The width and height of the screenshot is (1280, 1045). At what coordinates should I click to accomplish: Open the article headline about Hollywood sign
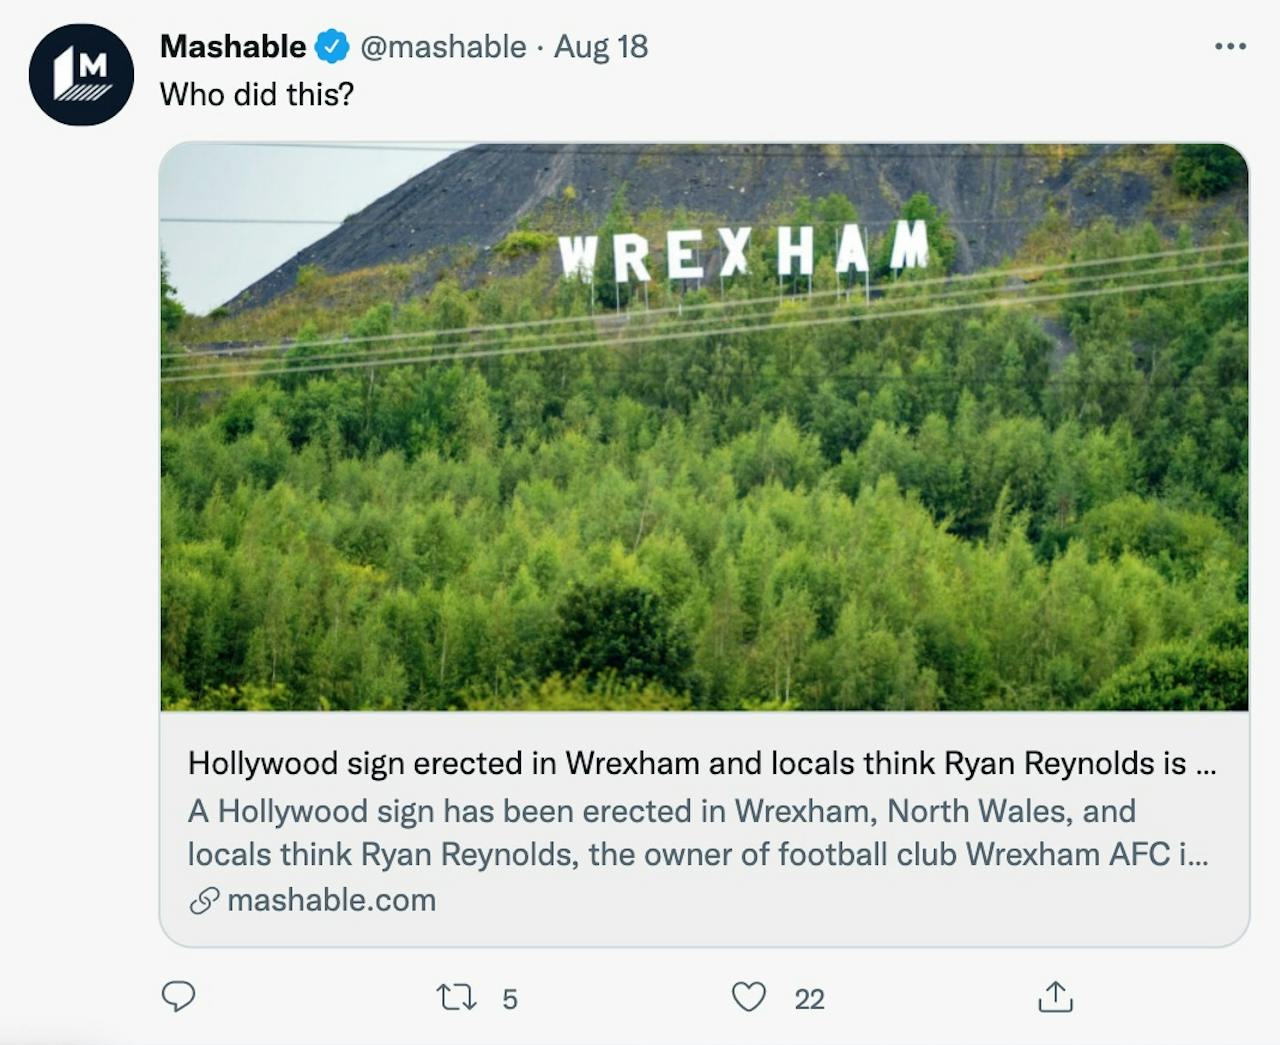(702, 763)
